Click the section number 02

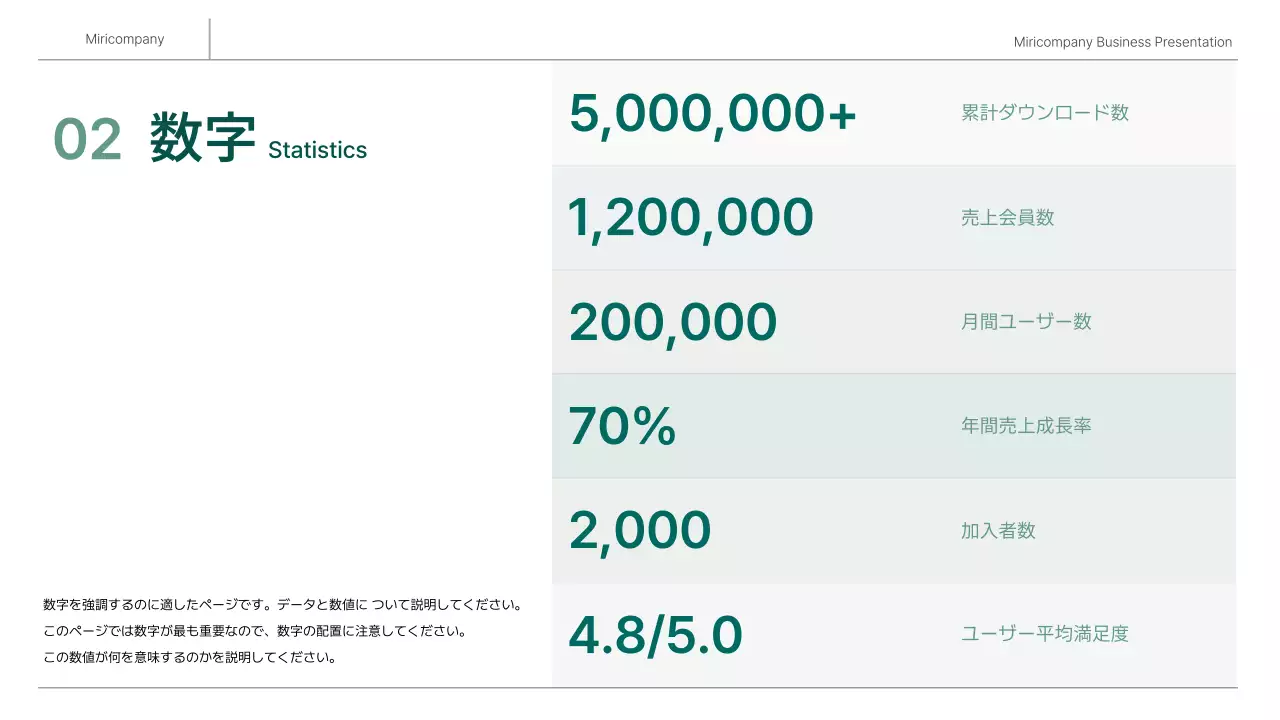point(87,139)
